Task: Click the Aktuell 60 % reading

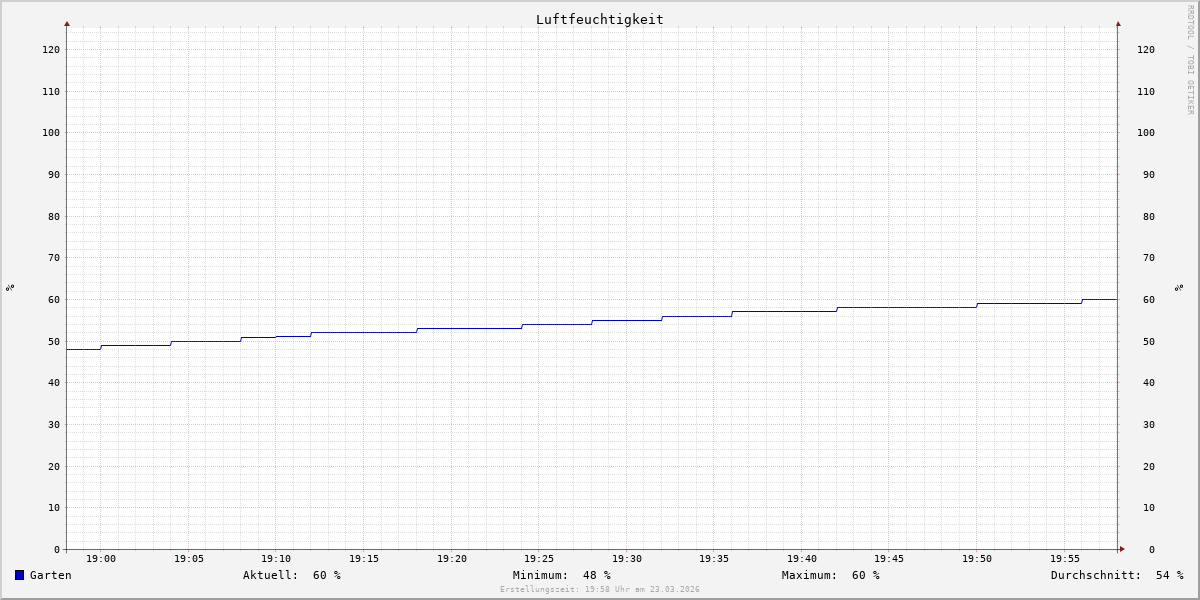Action: click(292, 575)
